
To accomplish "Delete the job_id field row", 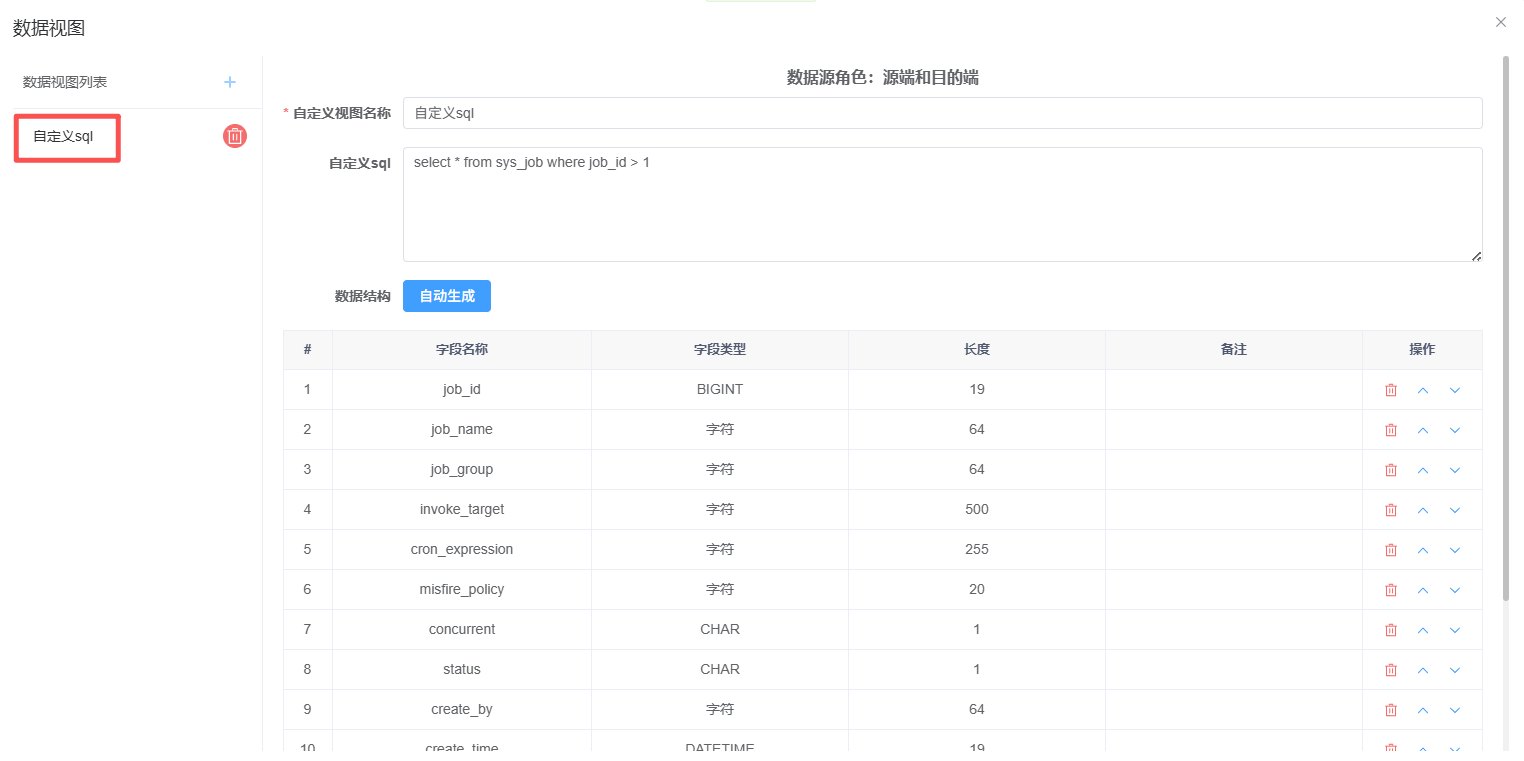I will pyautogui.click(x=1390, y=390).
